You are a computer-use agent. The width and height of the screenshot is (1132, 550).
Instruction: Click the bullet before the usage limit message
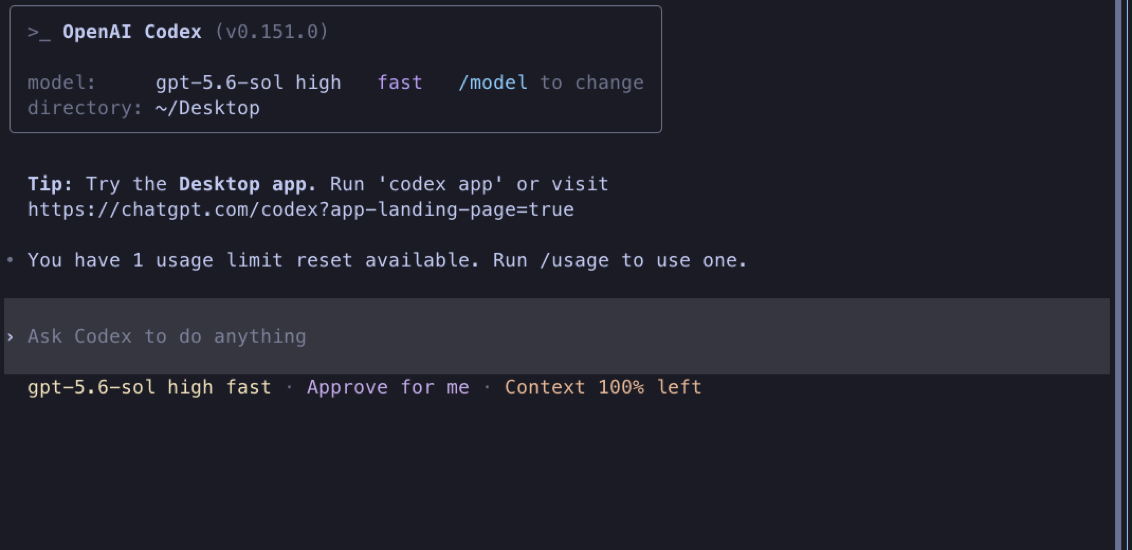[x=10, y=260]
